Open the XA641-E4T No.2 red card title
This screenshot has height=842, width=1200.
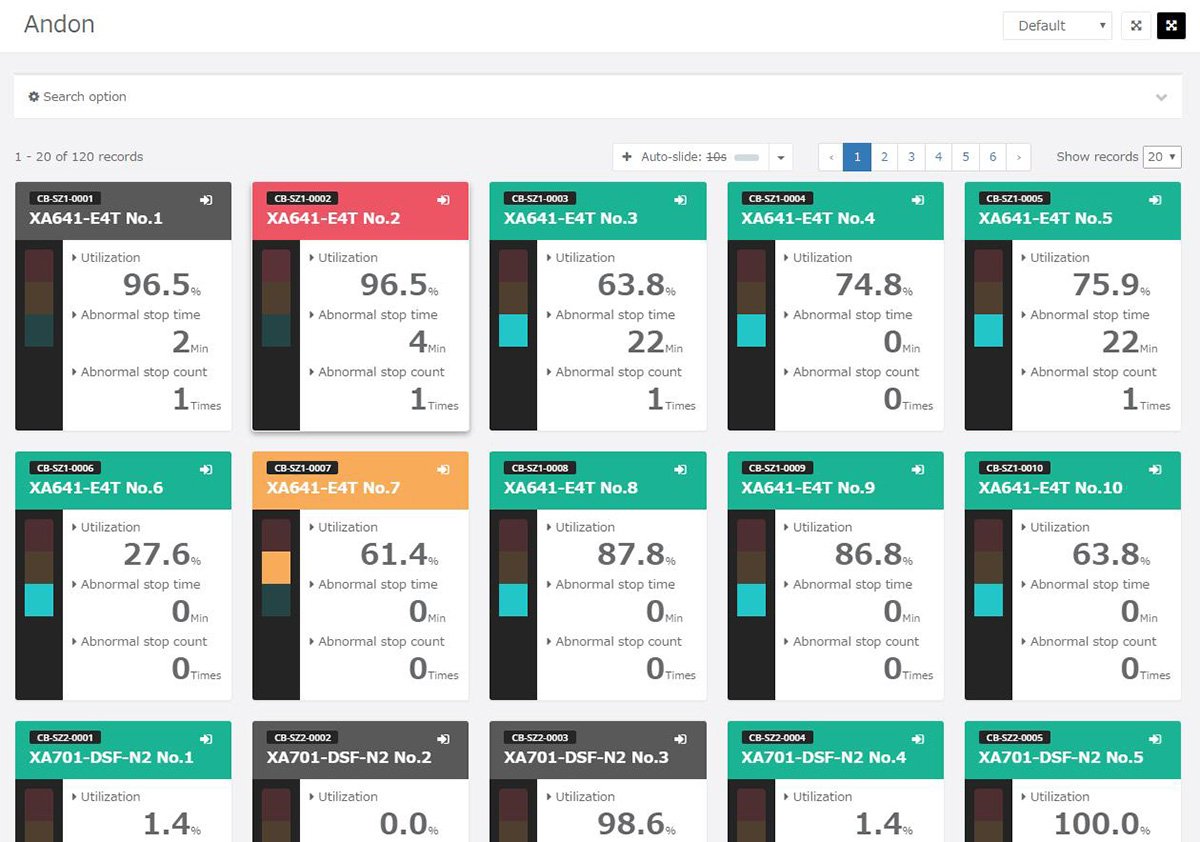click(333, 218)
